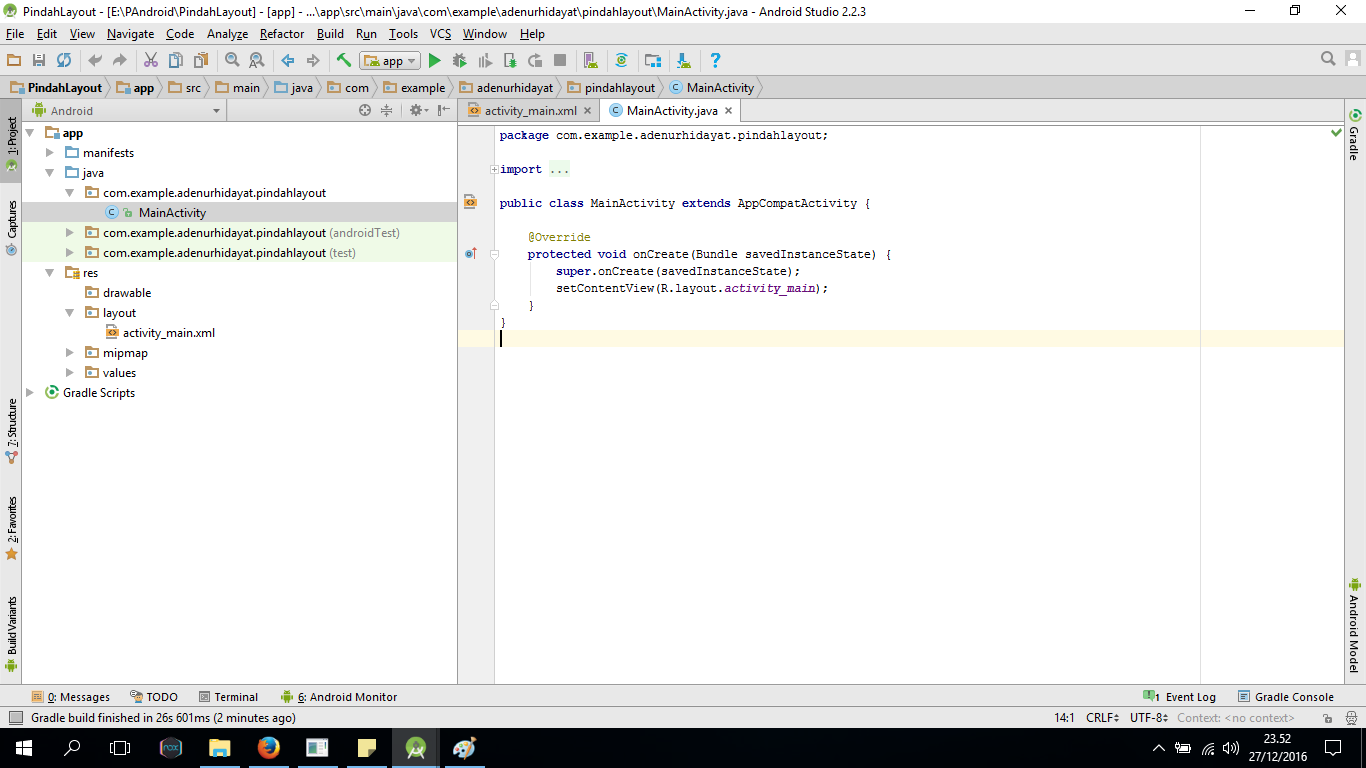Open the AVD Manager icon

pyautogui.click(x=590, y=61)
